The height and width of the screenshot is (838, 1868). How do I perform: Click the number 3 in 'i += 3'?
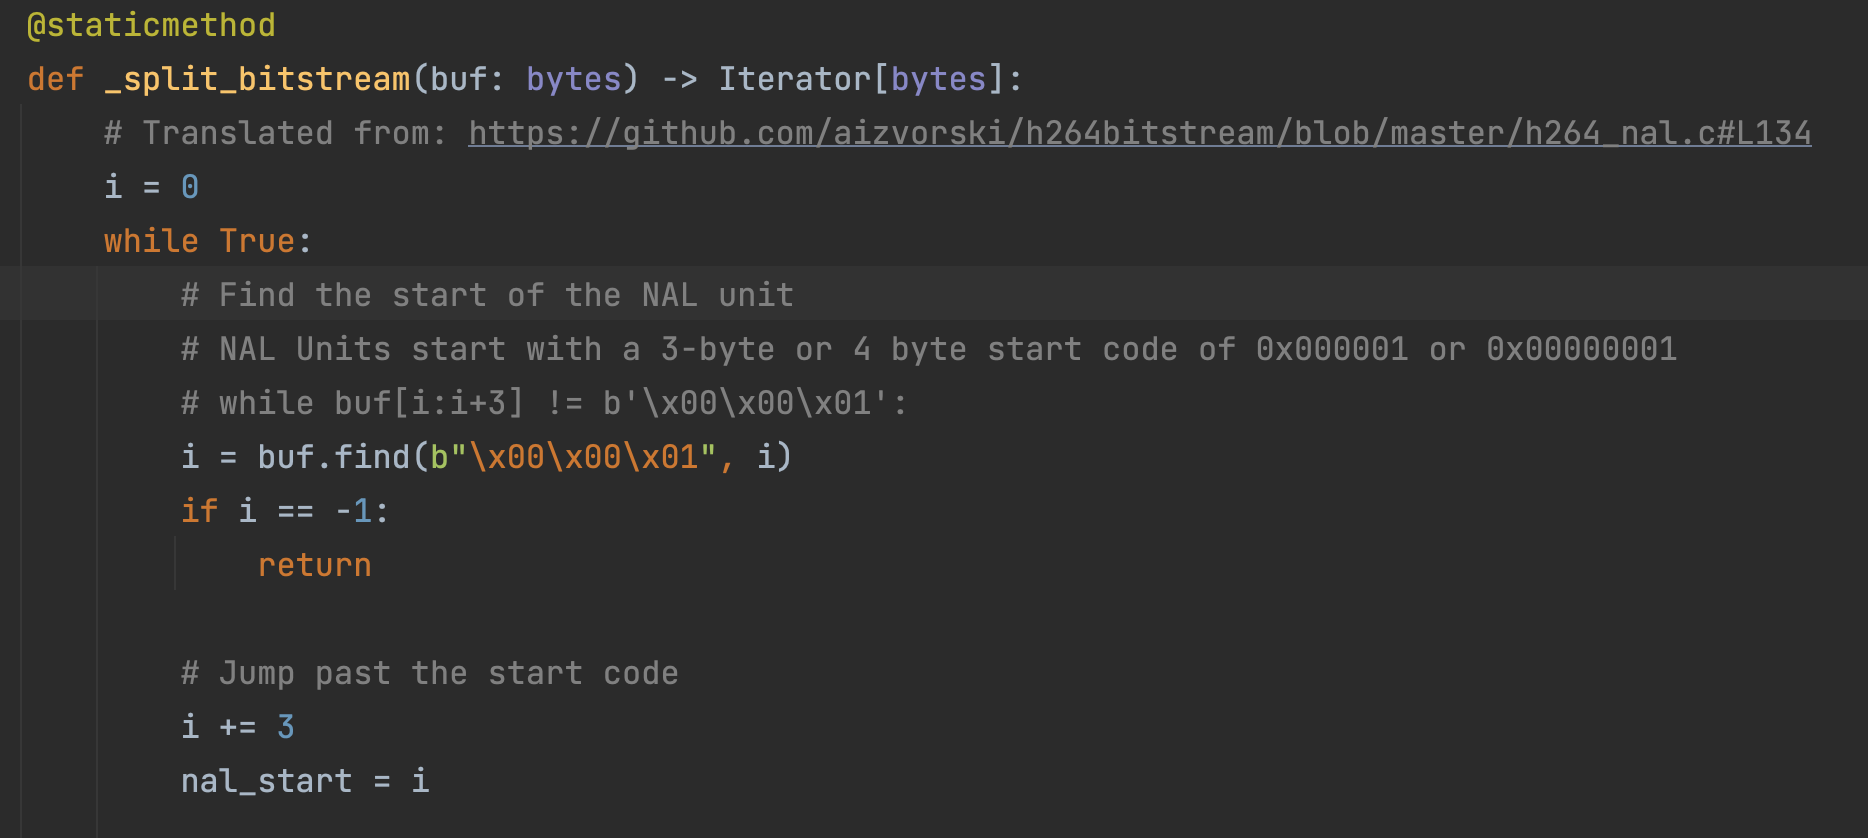tap(286, 727)
